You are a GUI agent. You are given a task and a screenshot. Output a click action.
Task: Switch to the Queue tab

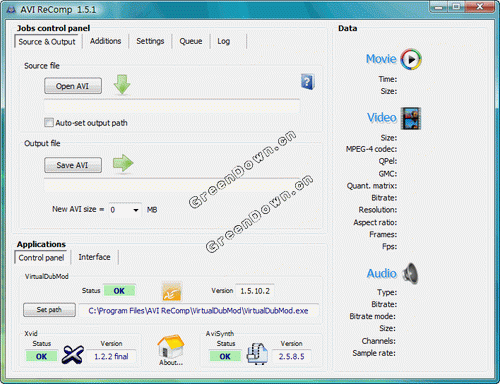click(191, 41)
